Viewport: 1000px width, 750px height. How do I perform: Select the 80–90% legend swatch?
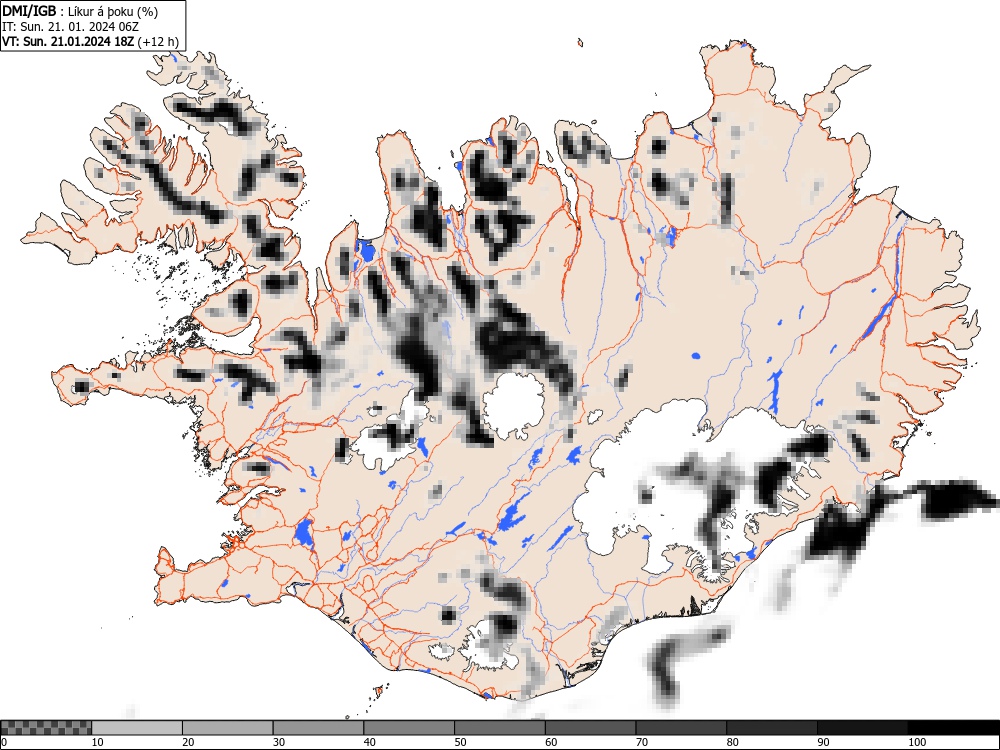pos(771,728)
